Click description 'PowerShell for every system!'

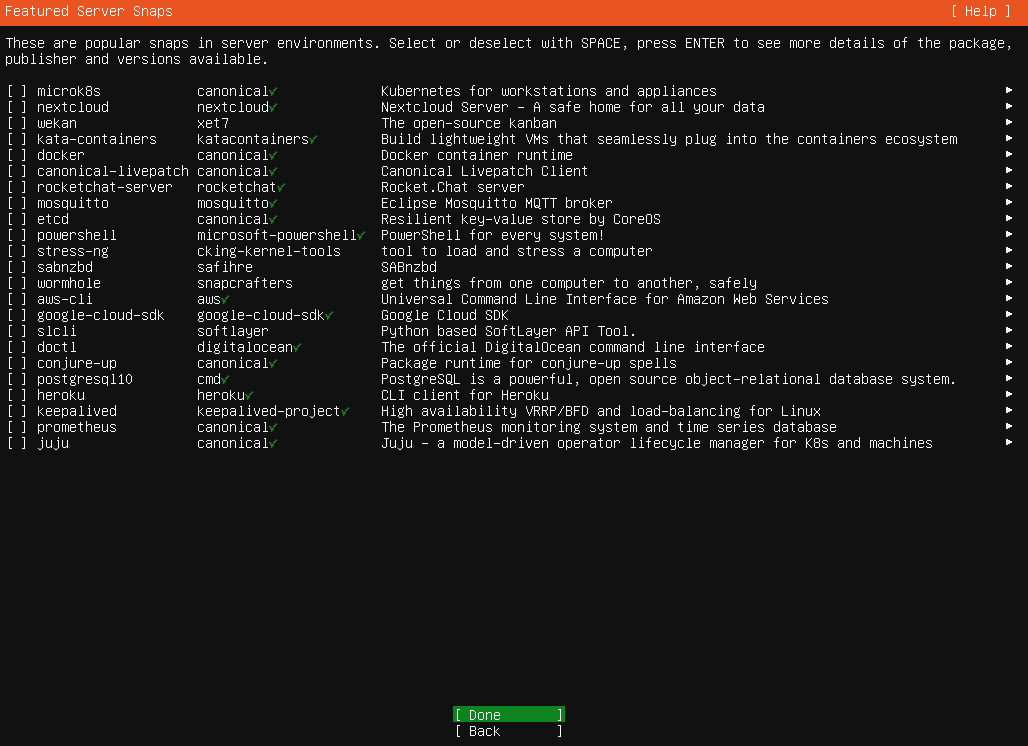(x=492, y=235)
